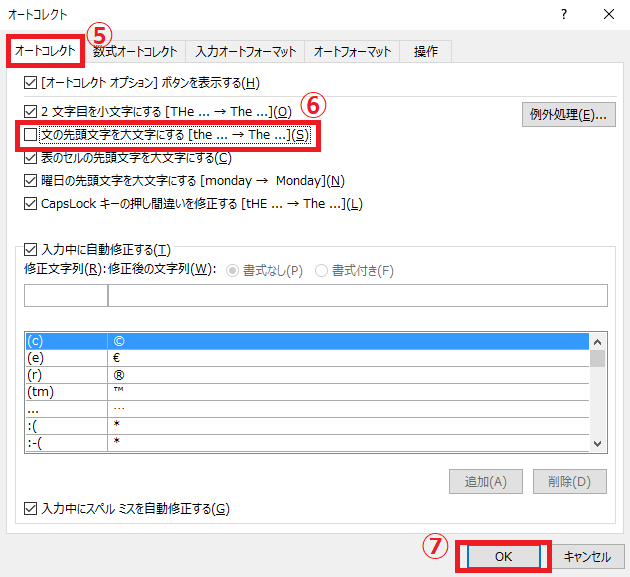Open the 入力オートフォーマット tab
630x577 pixels.
[x=245, y=51]
